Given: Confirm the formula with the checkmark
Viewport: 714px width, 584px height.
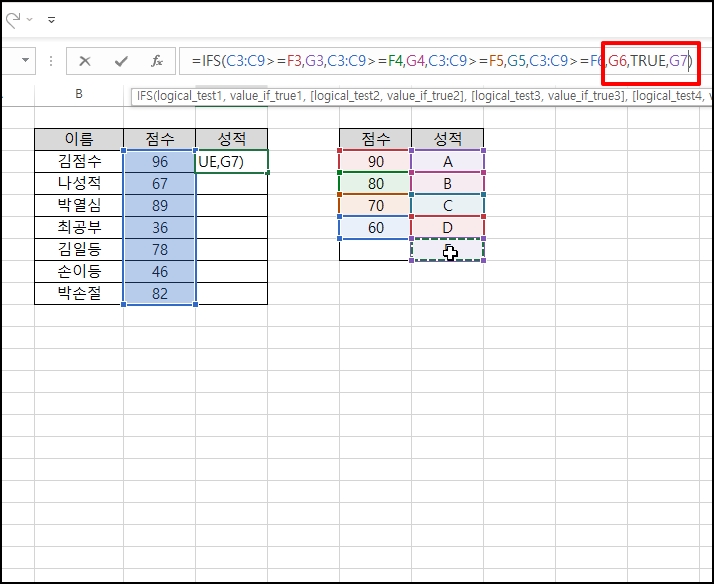Looking at the screenshot, I should (x=121, y=61).
